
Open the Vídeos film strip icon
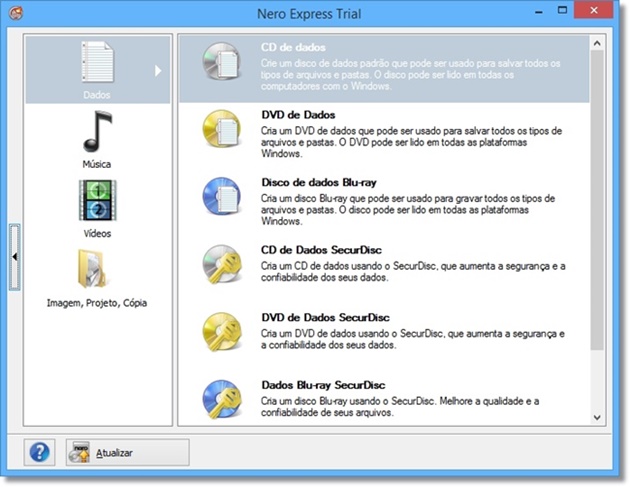tap(98, 200)
